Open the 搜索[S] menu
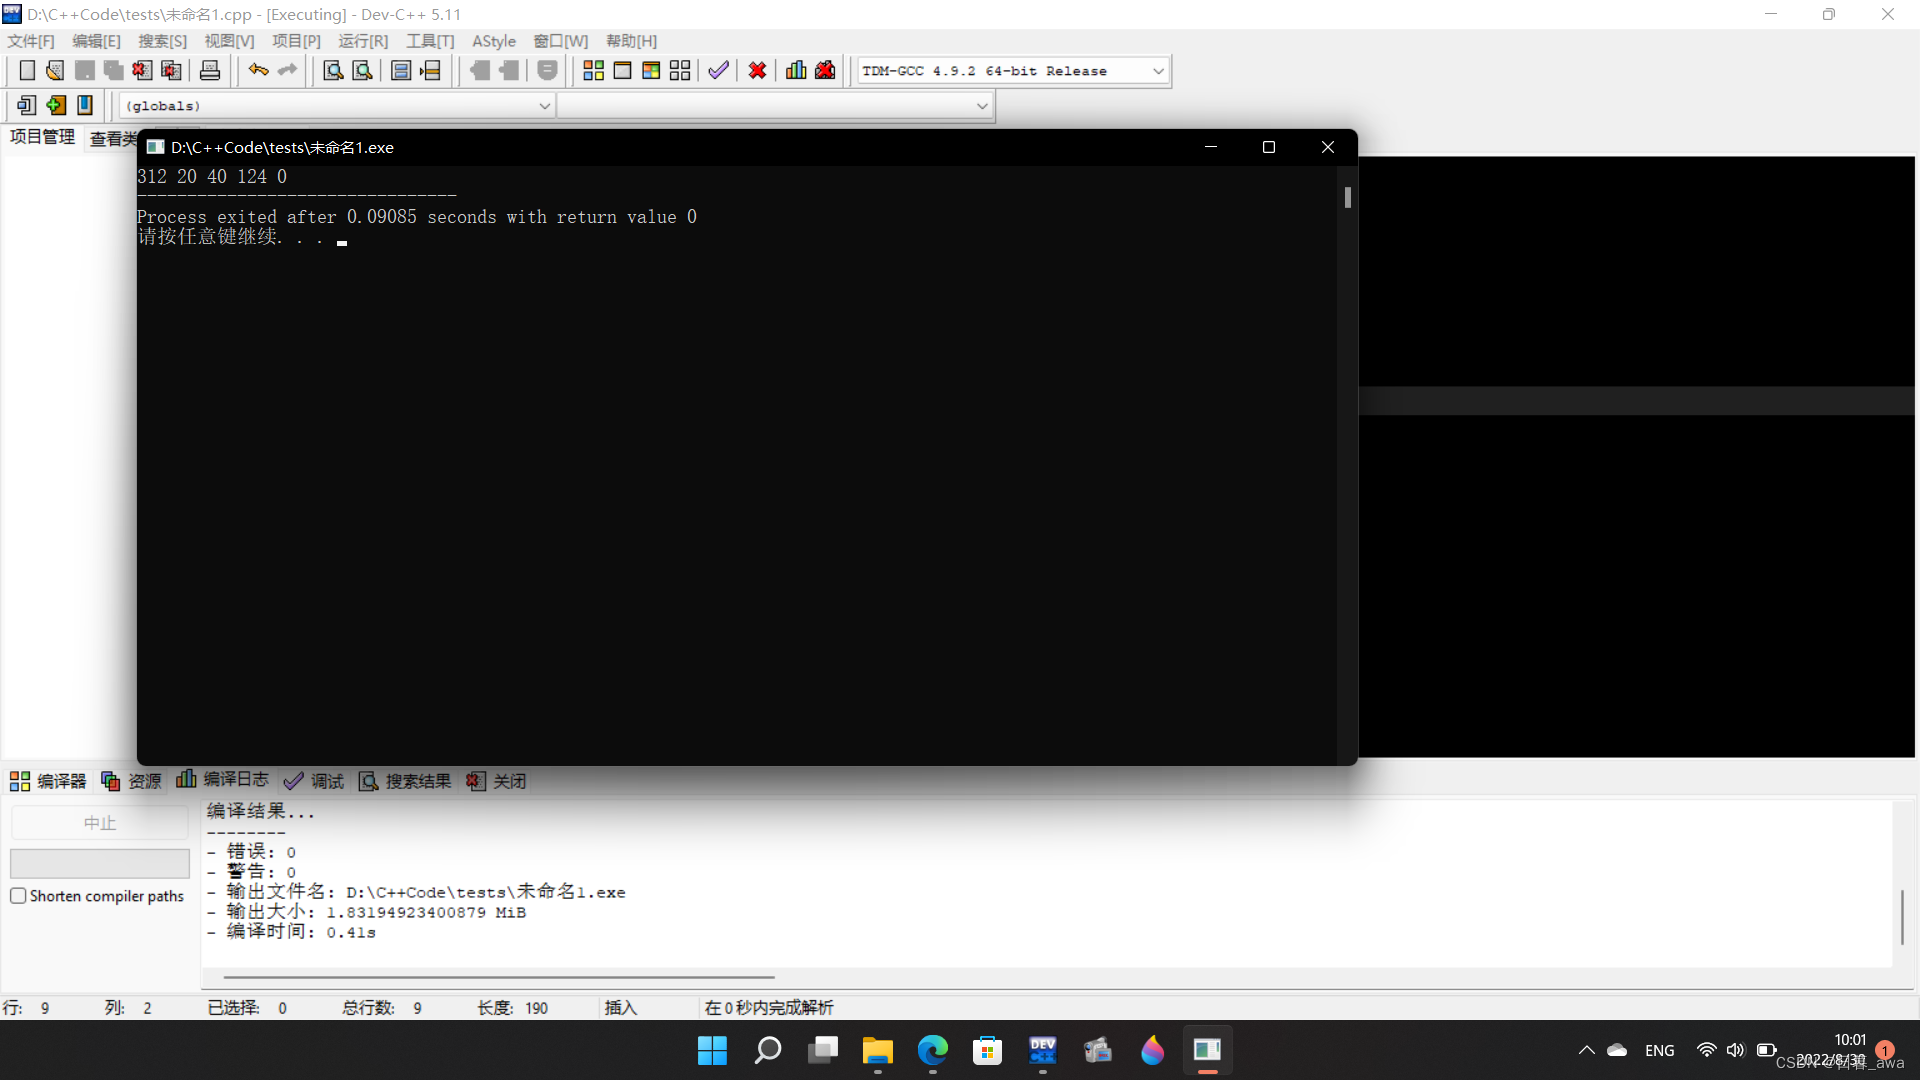Screen dimensions: 1920x1080 (x=162, y=41)
